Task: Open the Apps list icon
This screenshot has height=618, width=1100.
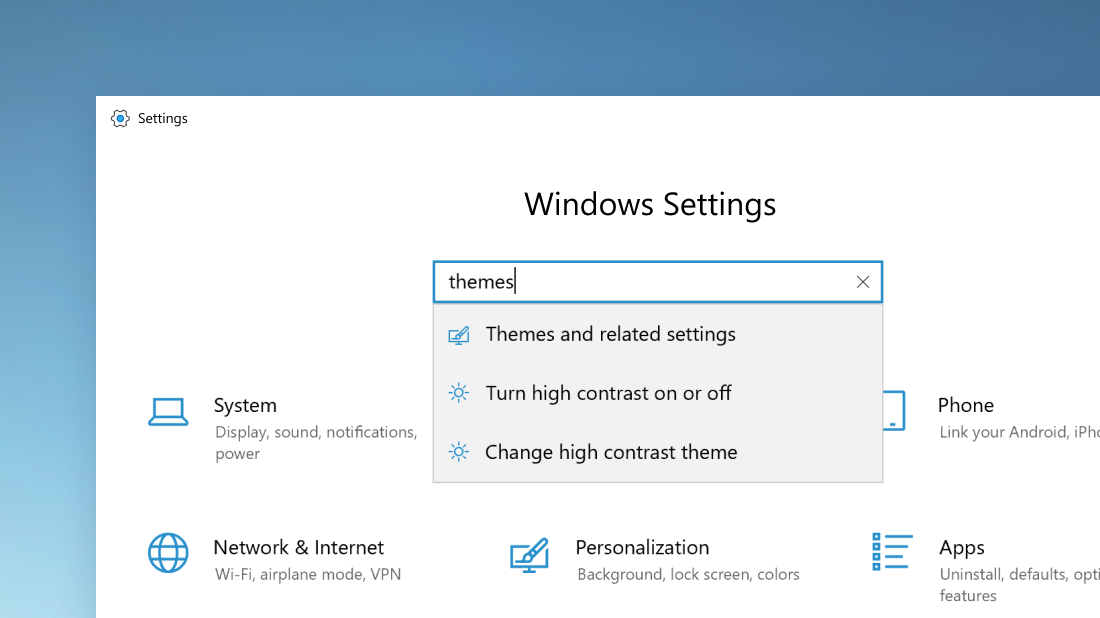Action: point(892,551)
